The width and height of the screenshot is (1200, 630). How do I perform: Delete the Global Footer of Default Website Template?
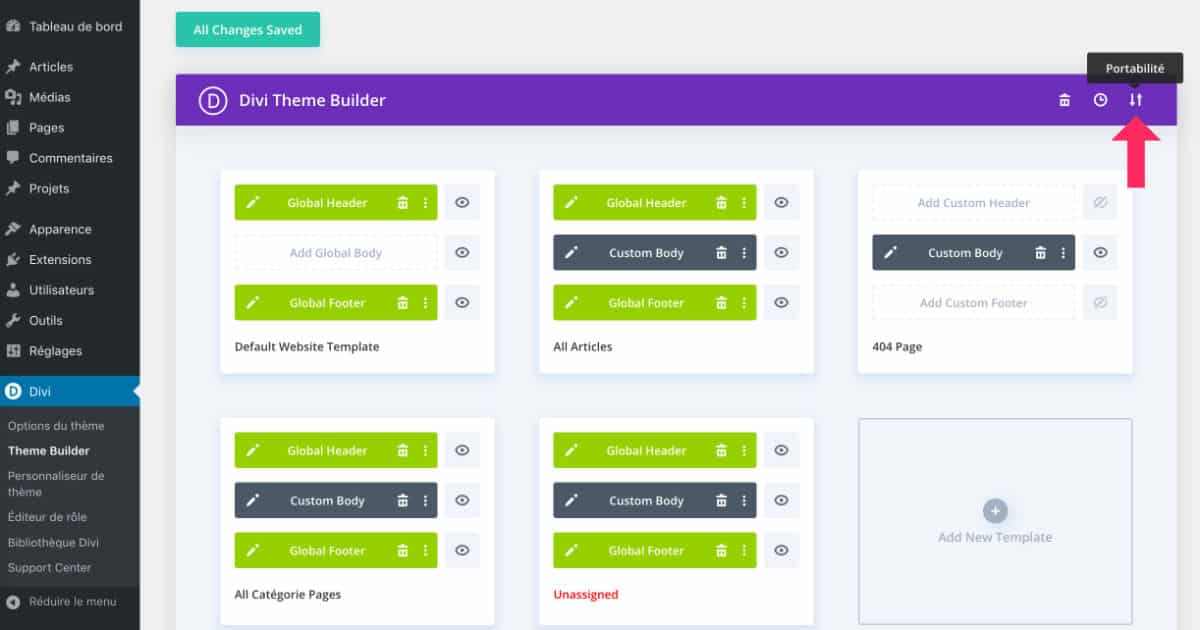point(402,303)
